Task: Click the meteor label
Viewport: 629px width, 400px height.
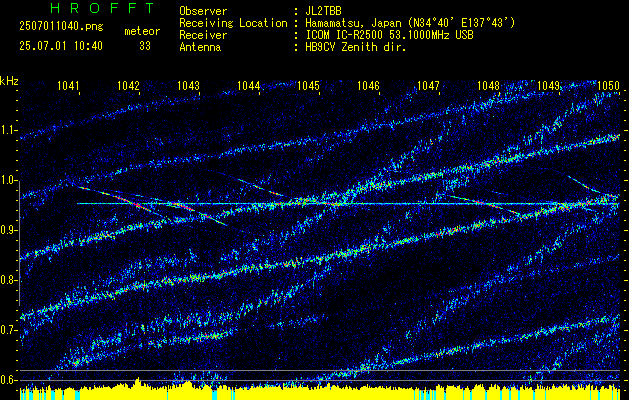Action: click(142, 31)
